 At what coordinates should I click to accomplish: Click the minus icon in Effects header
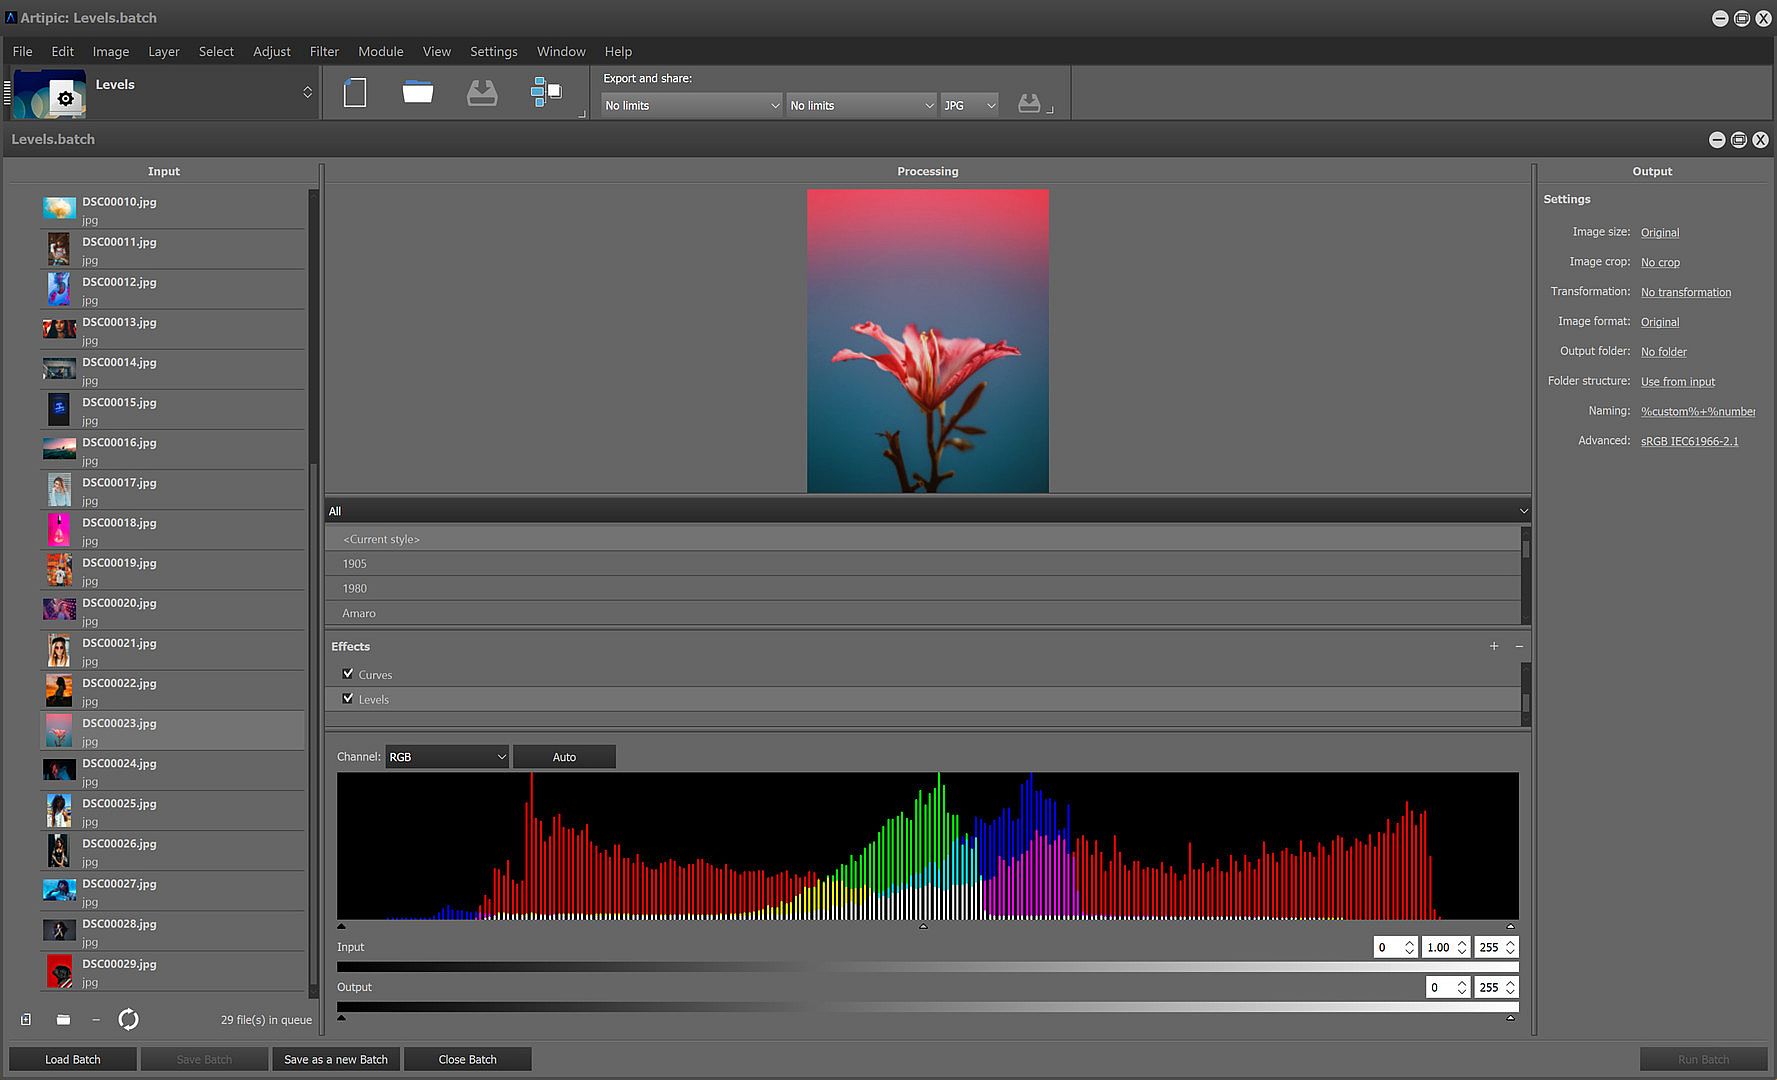[x=1519, y=646]
